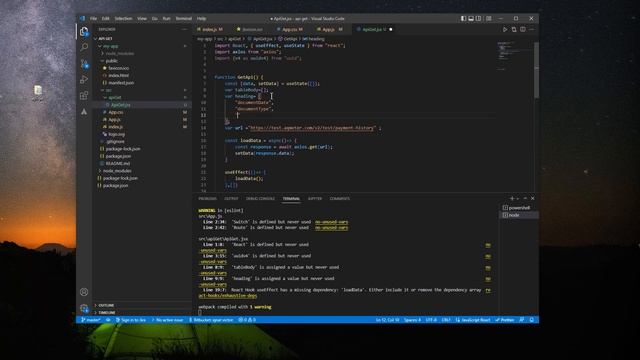Click the master branch indicator in status bar
Screen dimensions: 640x360
point(91,320)
